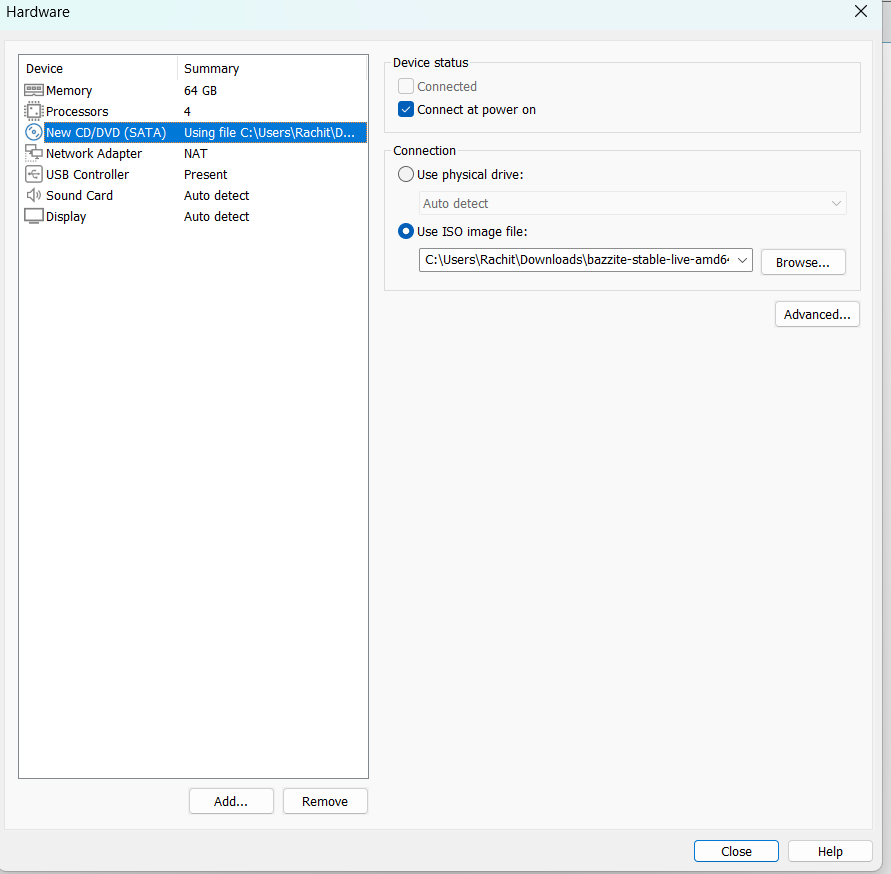Click the Browse... button
891x874 pixels.
click(x=803, y=263)
